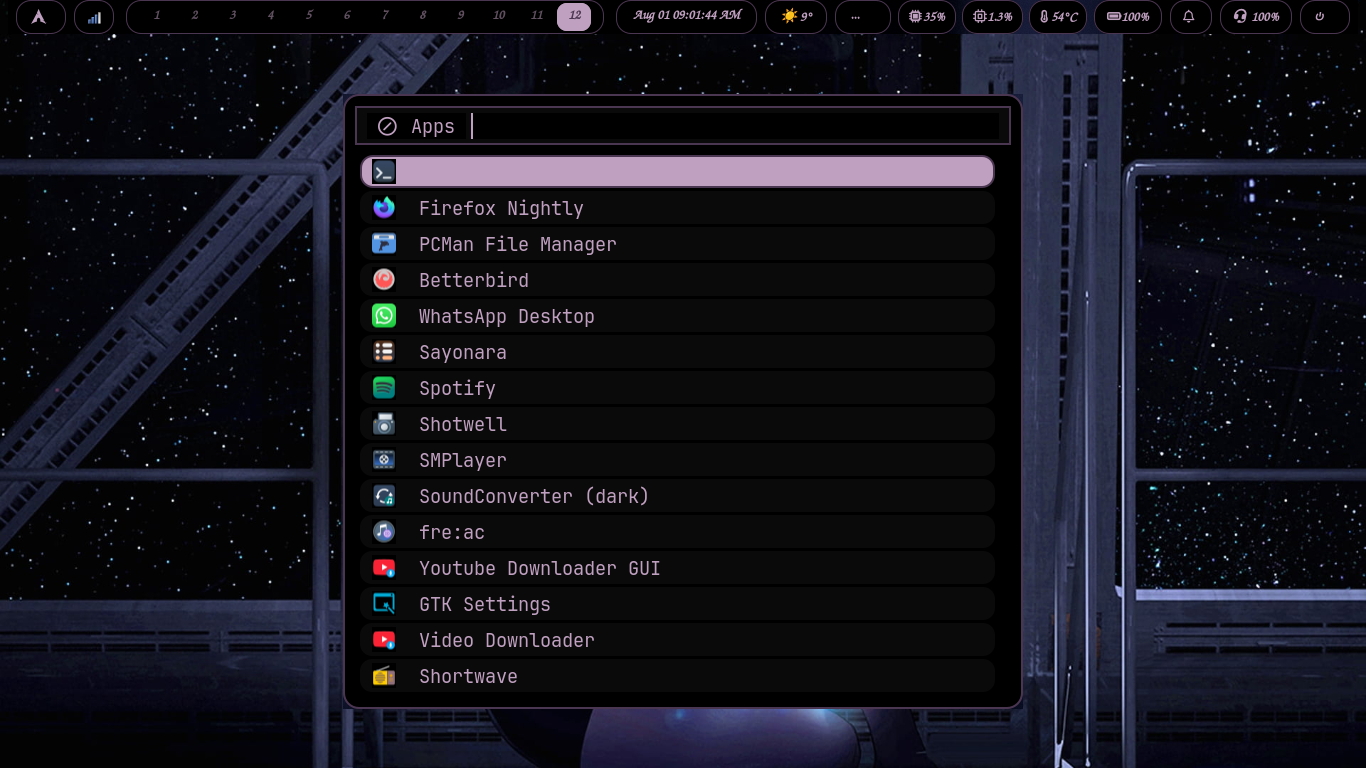Image resolution: width=1366 pixels, height=768 pixels.
Task: Switch to workspace 3
Action: 233,16
